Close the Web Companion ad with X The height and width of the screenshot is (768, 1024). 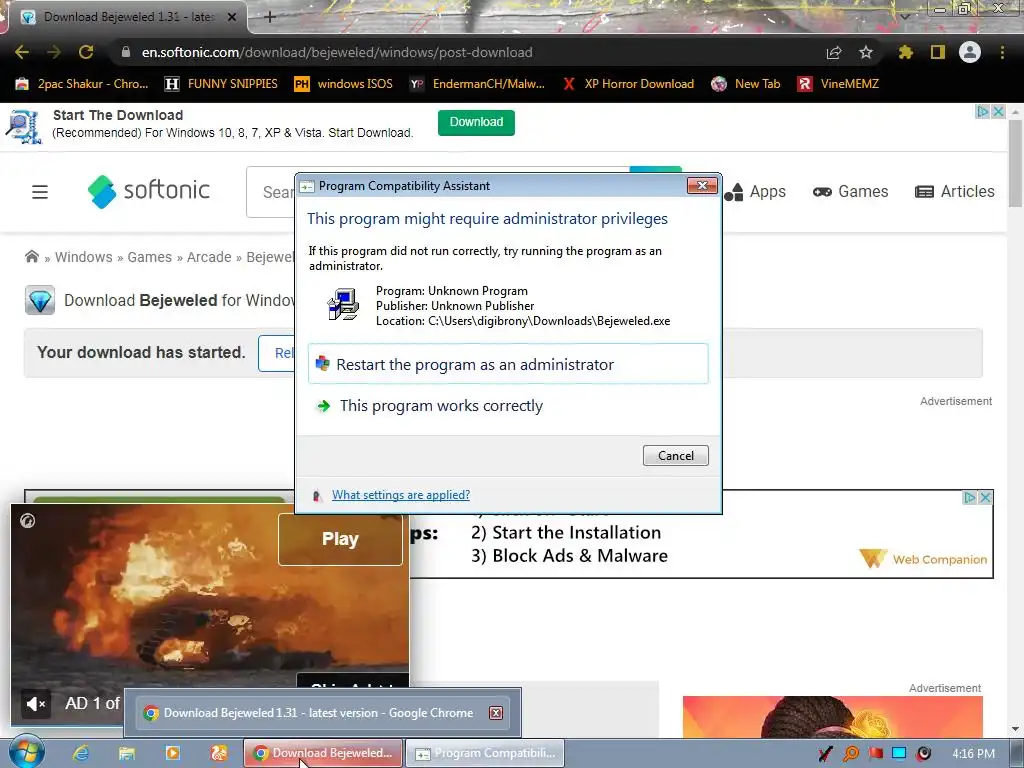(985, 498)
